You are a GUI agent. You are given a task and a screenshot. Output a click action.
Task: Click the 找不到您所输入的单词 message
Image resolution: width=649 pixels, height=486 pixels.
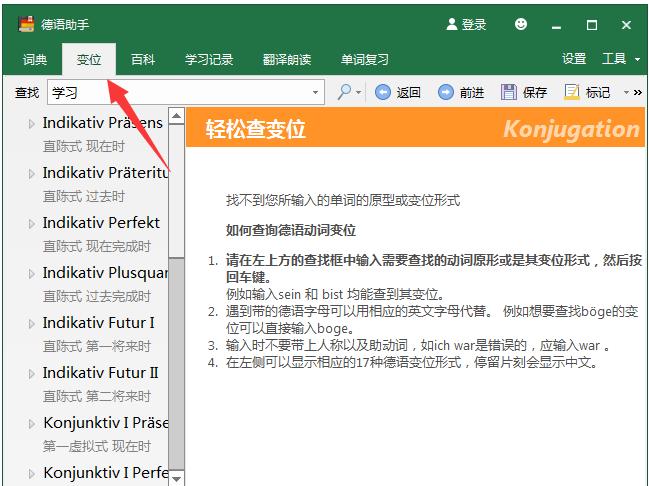tap(343, 200)
